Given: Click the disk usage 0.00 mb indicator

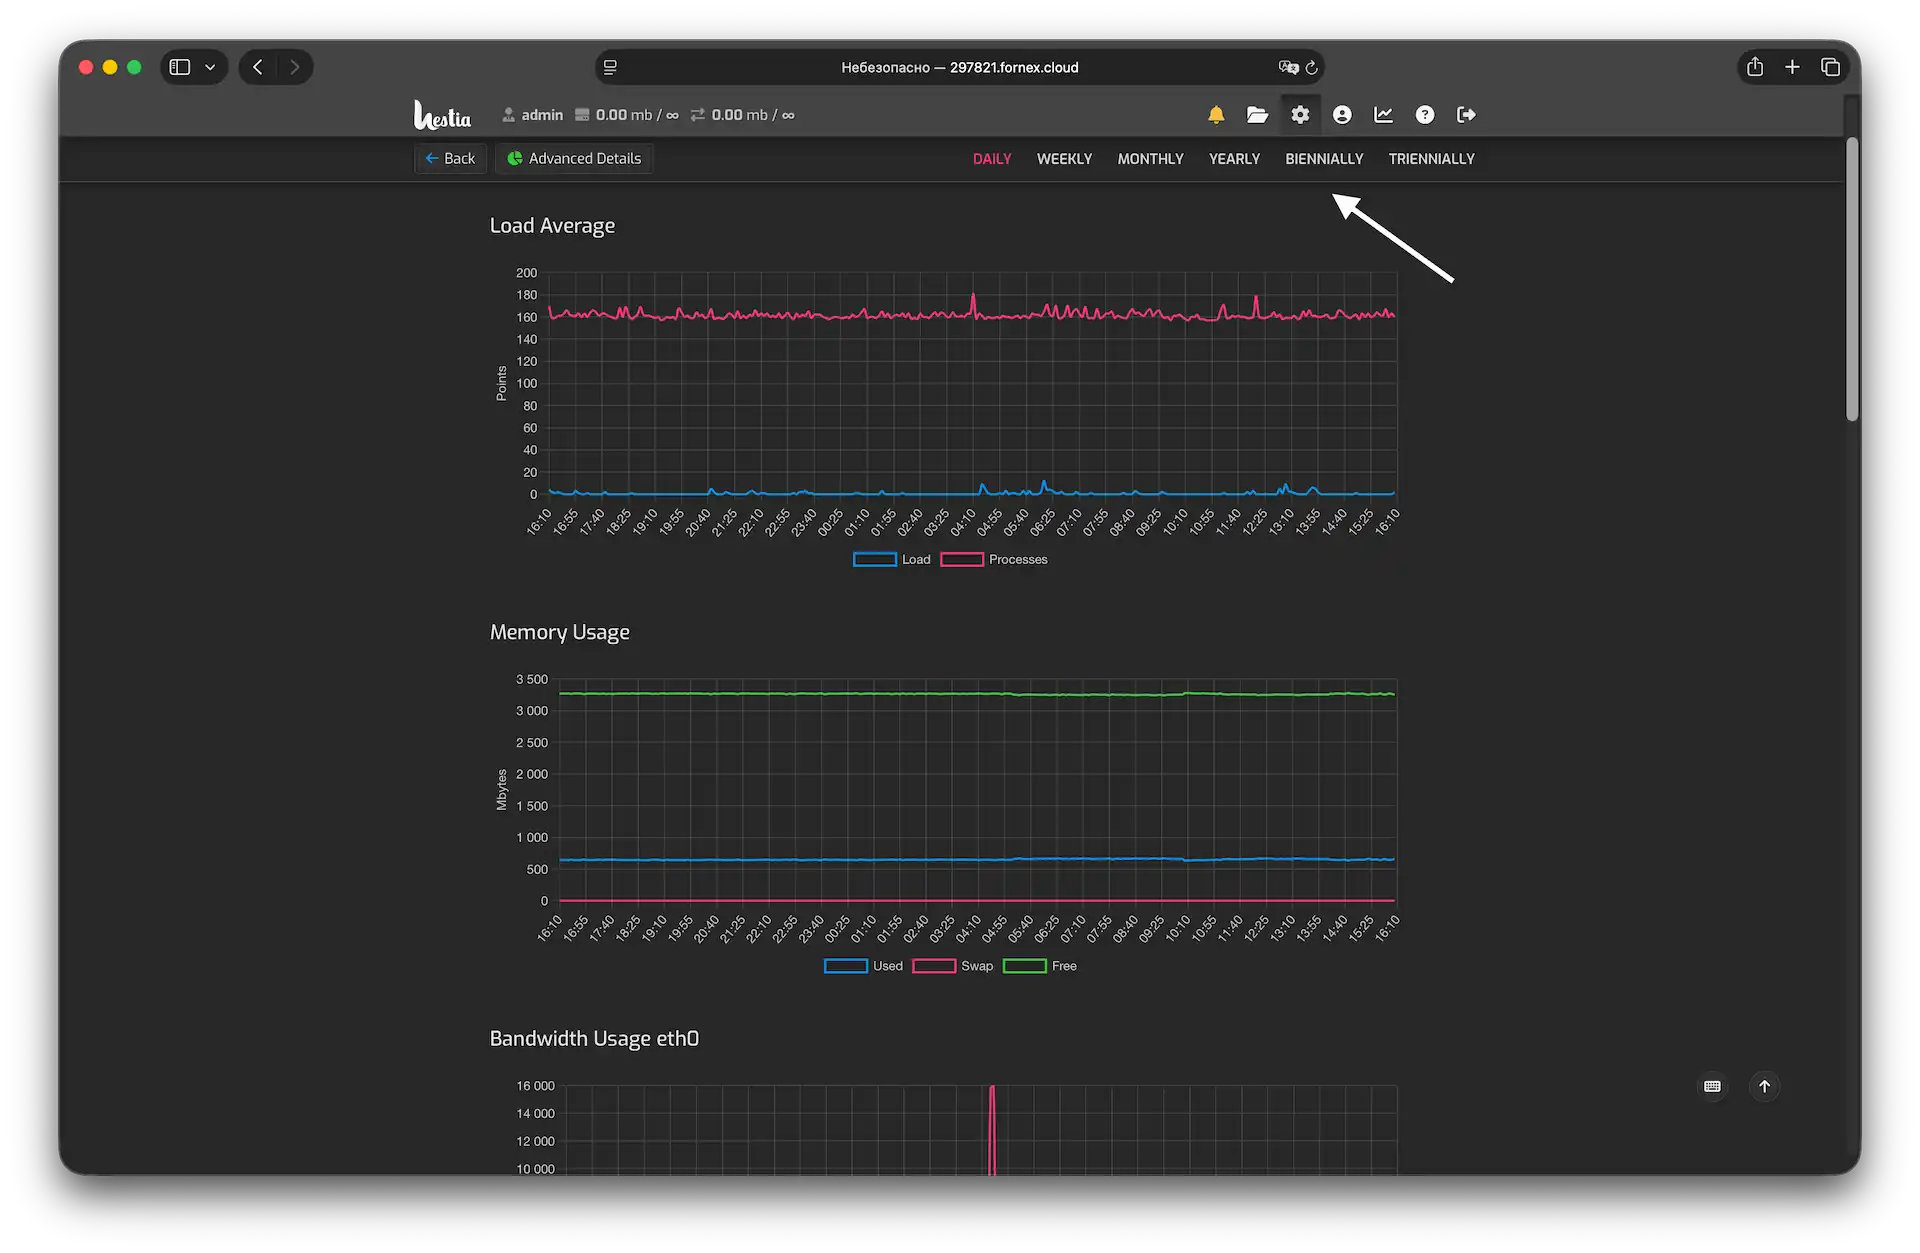Looking at the screenshot, I should coord(627,115).
